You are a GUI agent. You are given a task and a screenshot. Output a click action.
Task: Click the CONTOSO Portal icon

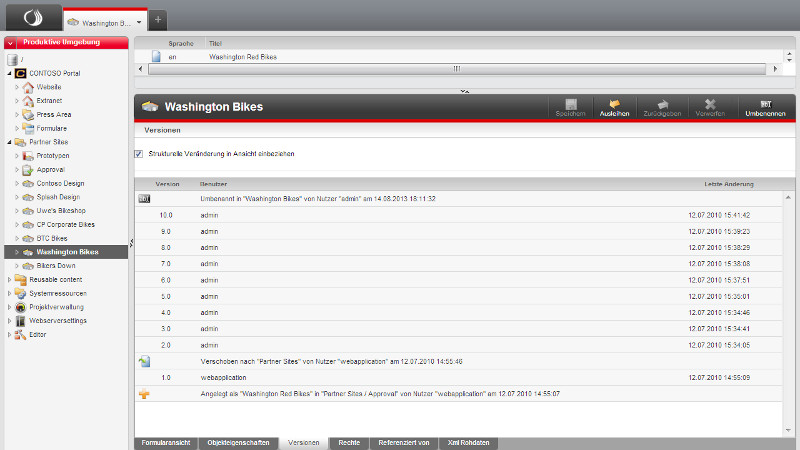tap(21, 74)
